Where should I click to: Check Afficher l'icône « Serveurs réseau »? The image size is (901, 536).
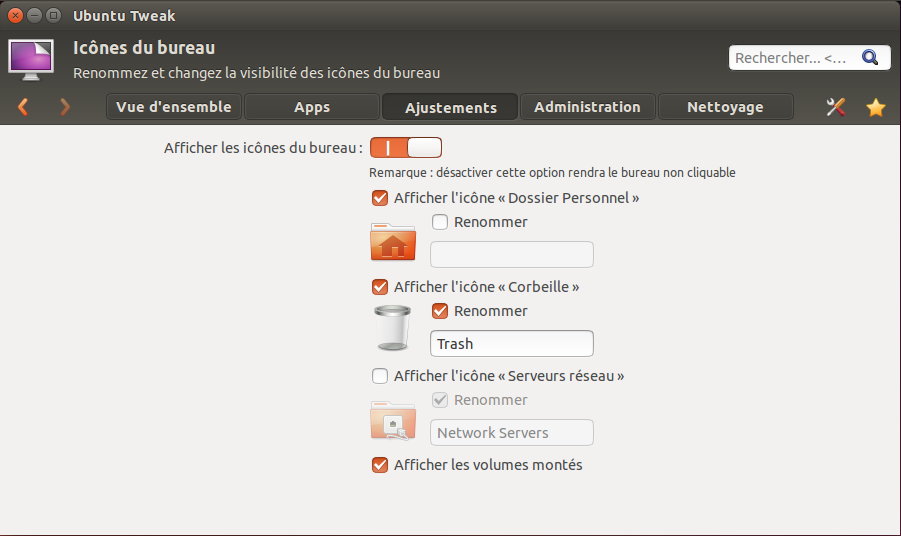tap(380, 376)
